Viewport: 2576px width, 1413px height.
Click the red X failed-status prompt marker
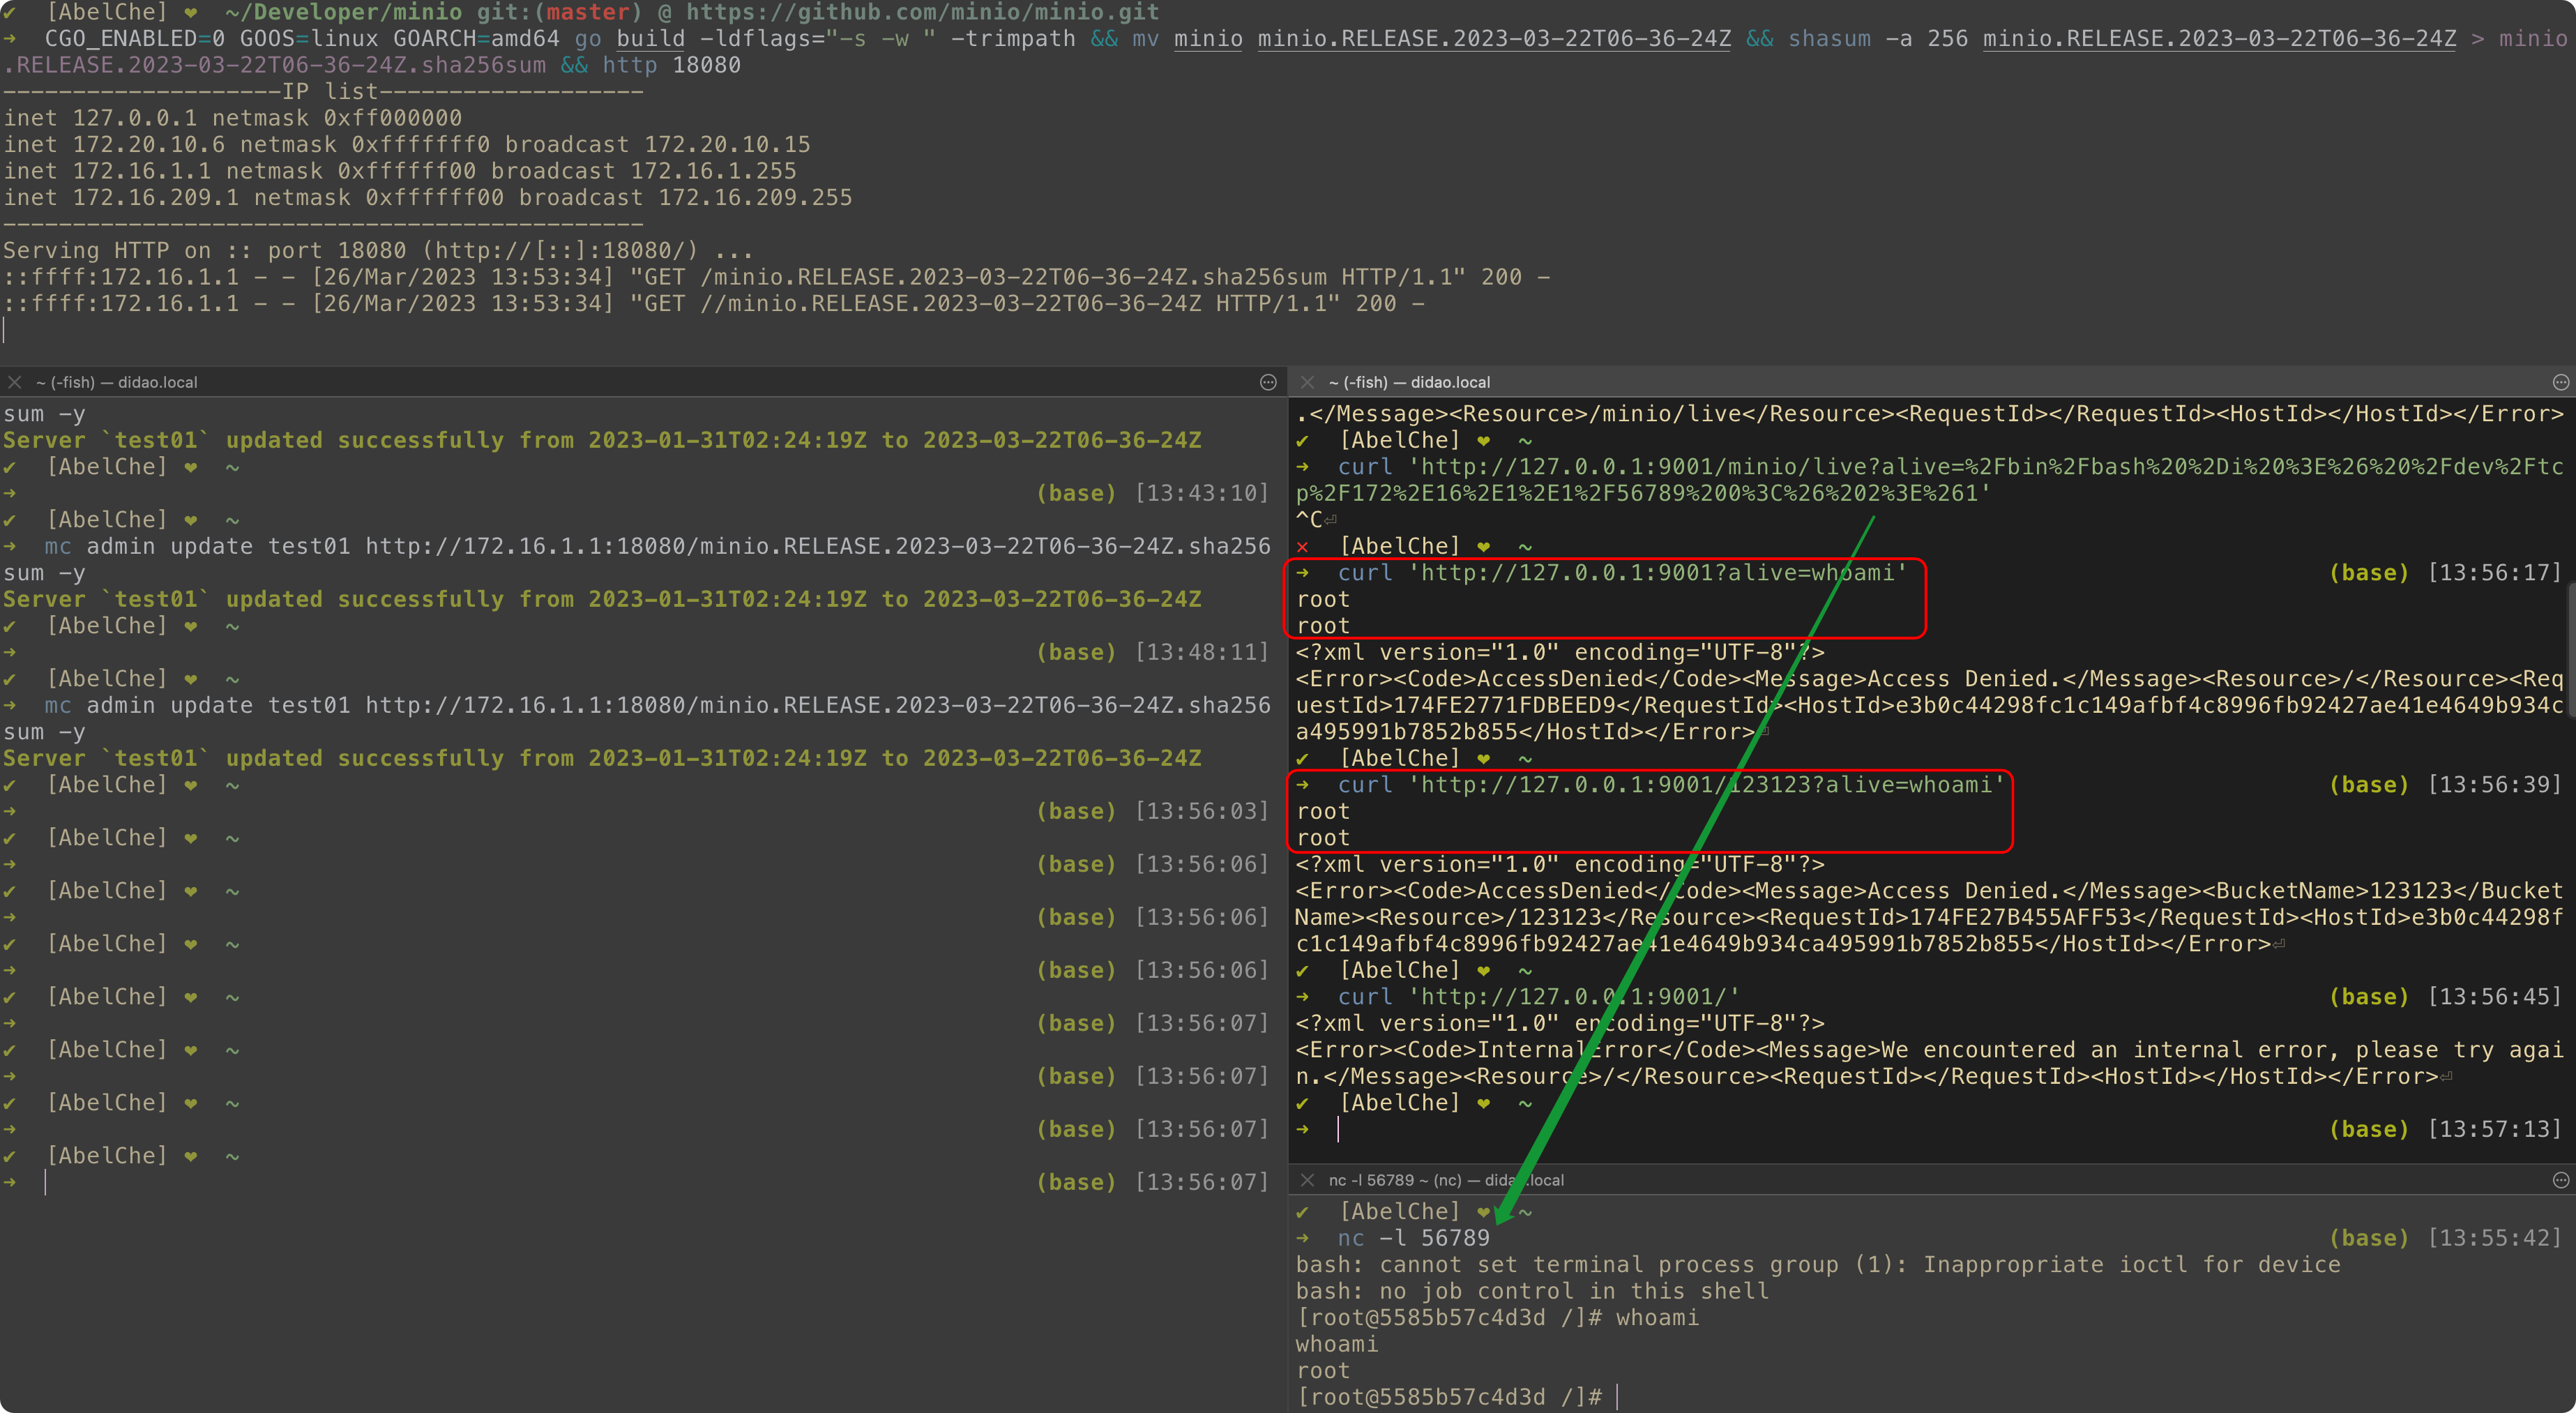(x=1302, y=547)
